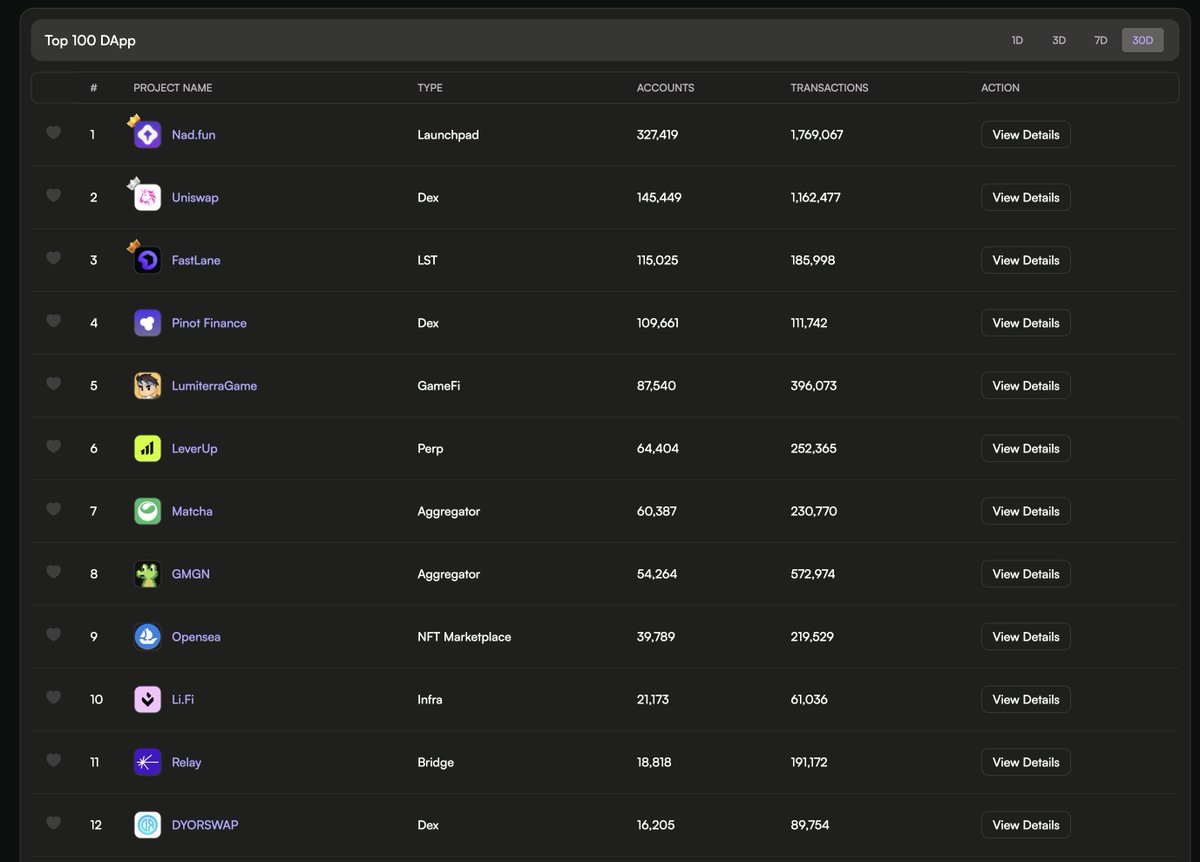Click the LeverUp chart icon
1200x862 pixels.
[x=147, y=448]
